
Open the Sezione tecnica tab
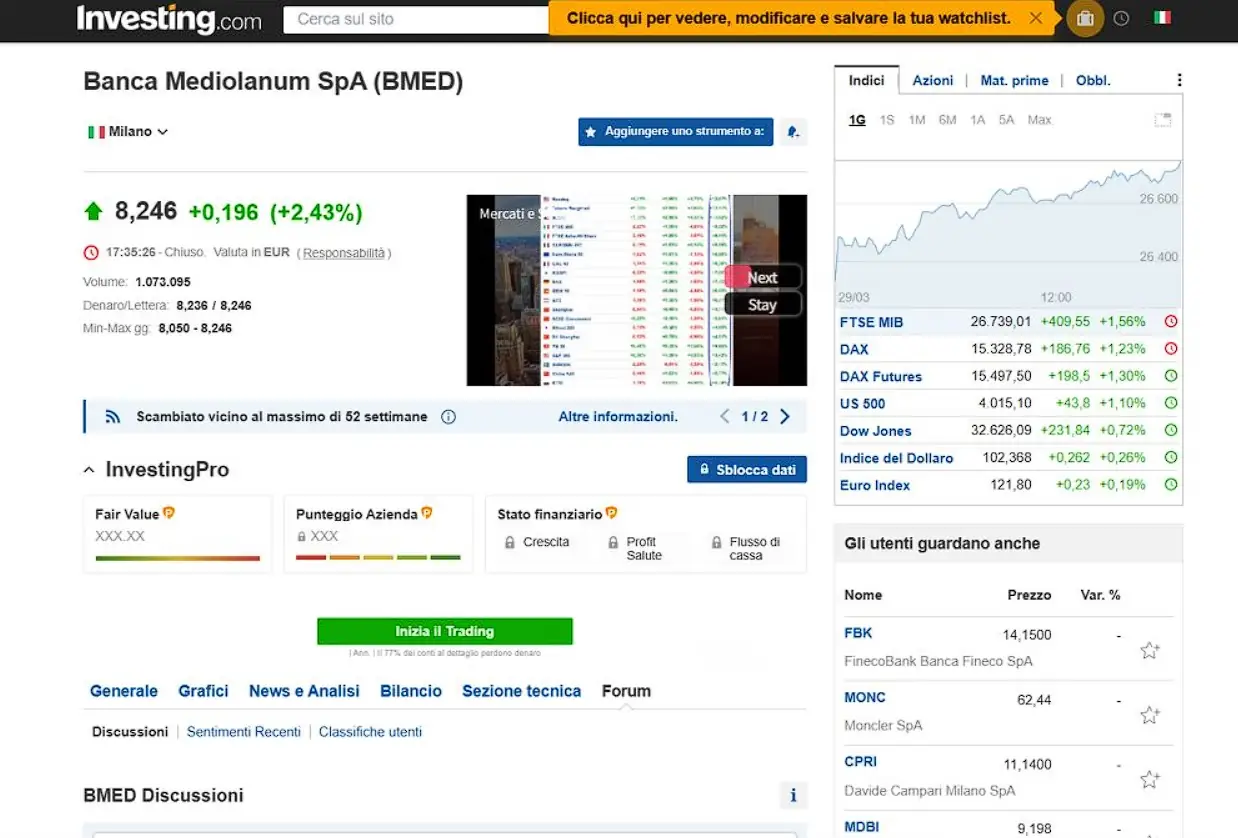coord(521,691)
